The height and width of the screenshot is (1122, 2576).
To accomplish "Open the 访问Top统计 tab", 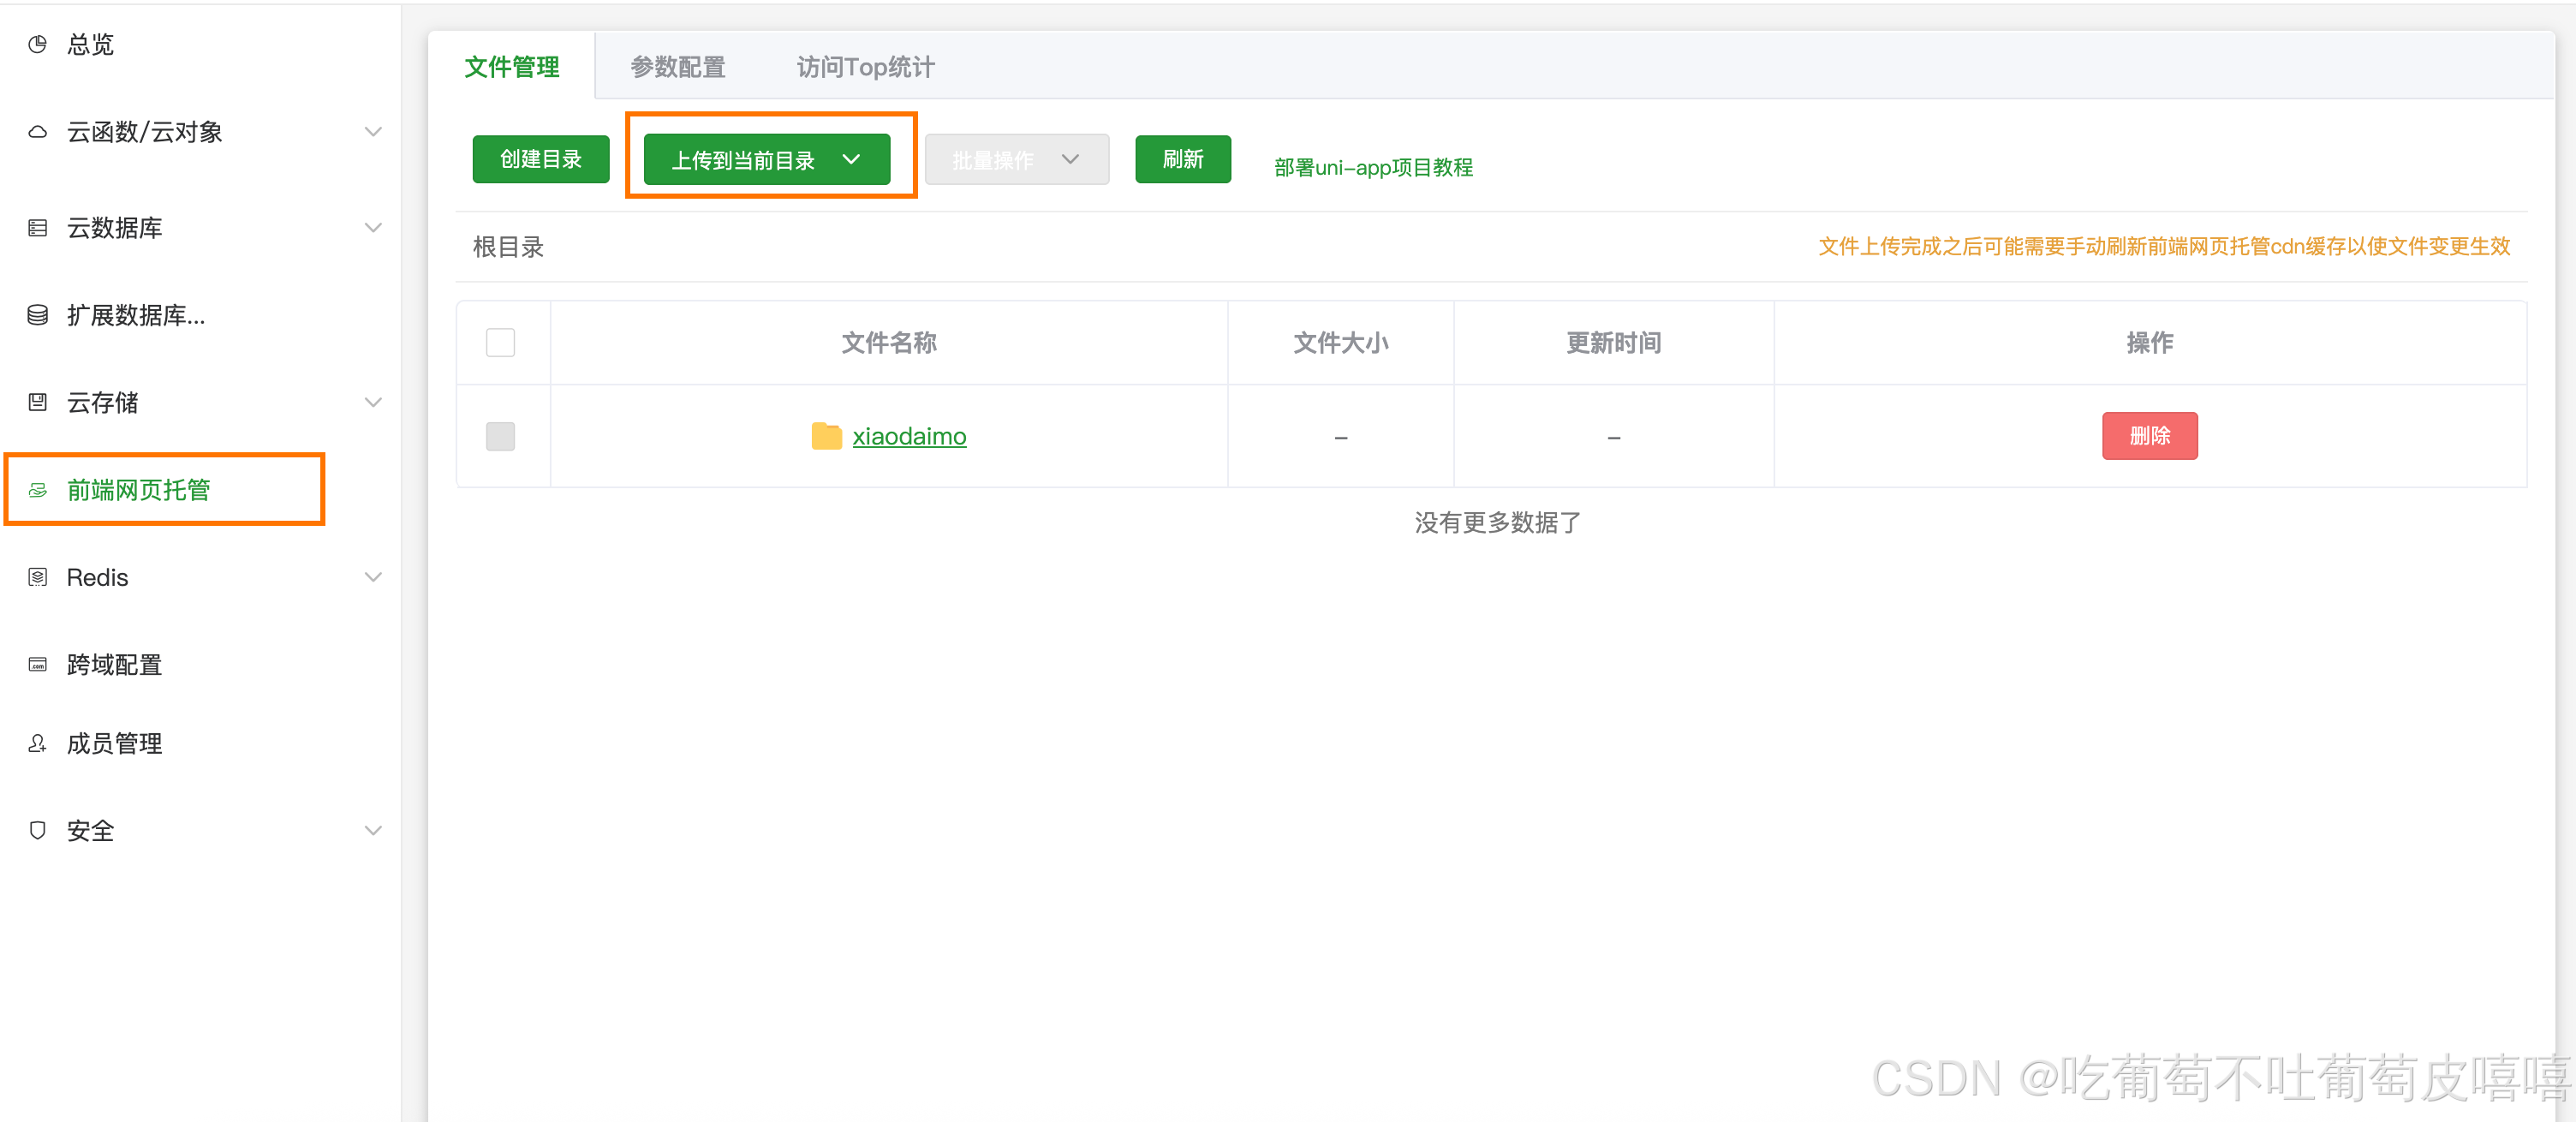I will pyautogui.click(x=865, y=66).
